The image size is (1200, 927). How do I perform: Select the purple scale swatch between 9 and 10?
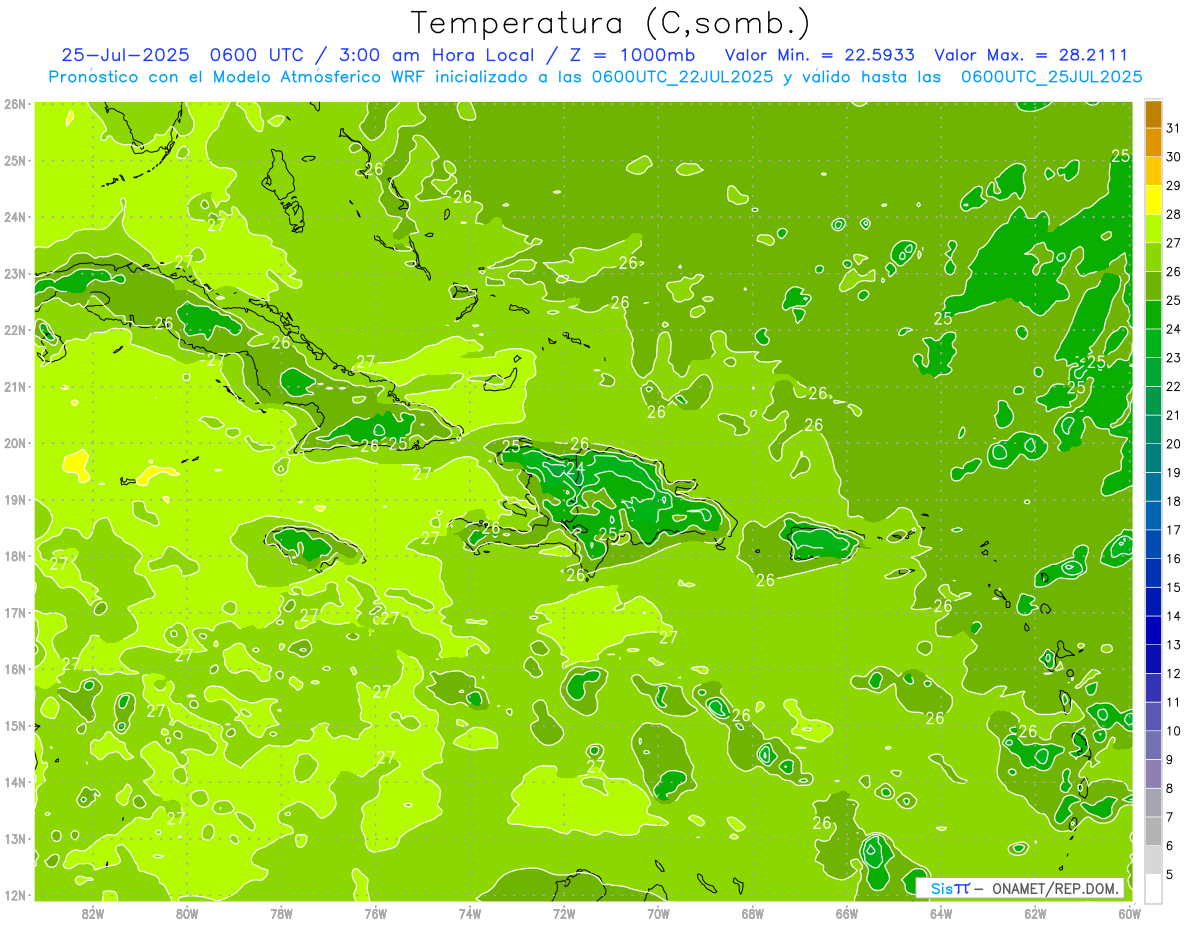click(x=1153, y=745)
